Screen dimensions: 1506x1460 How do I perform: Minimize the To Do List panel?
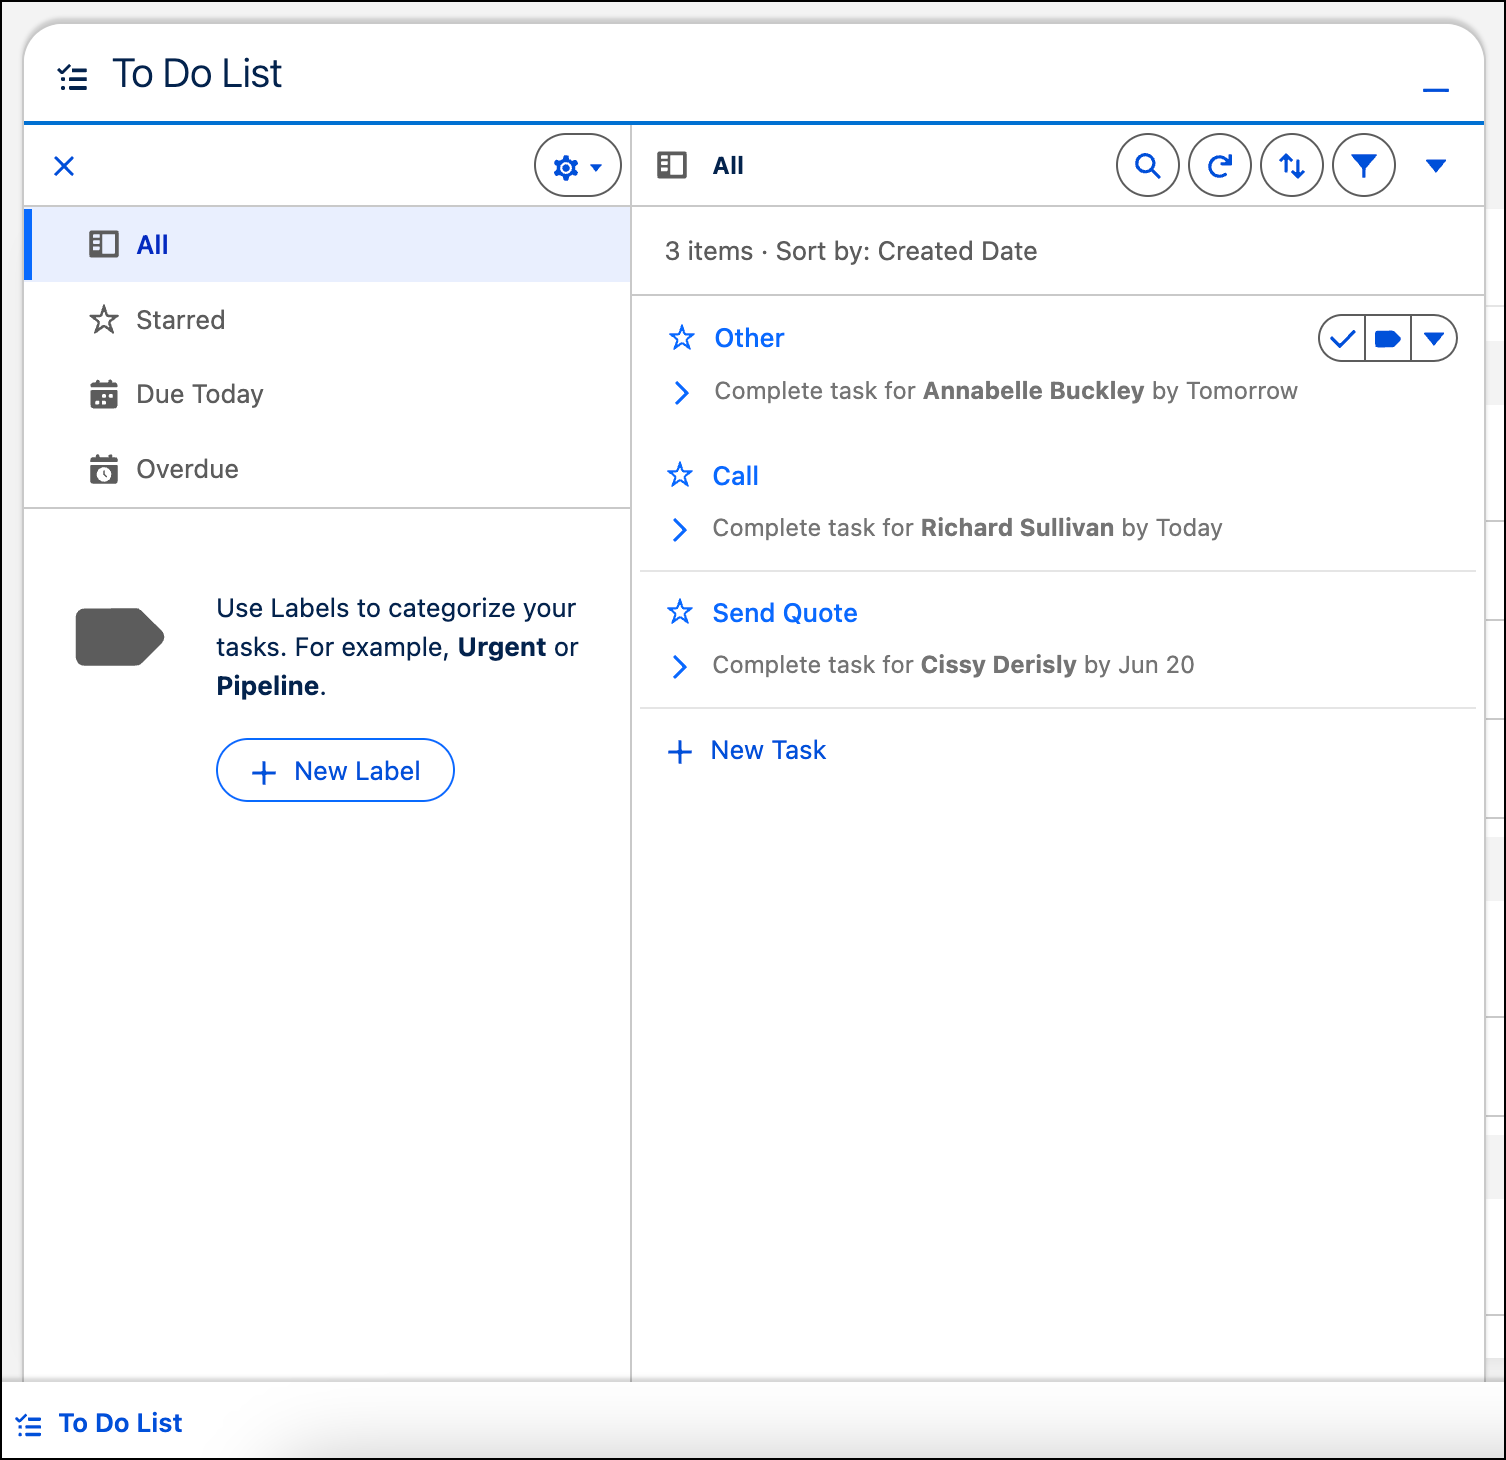(x=1436, y=90)
